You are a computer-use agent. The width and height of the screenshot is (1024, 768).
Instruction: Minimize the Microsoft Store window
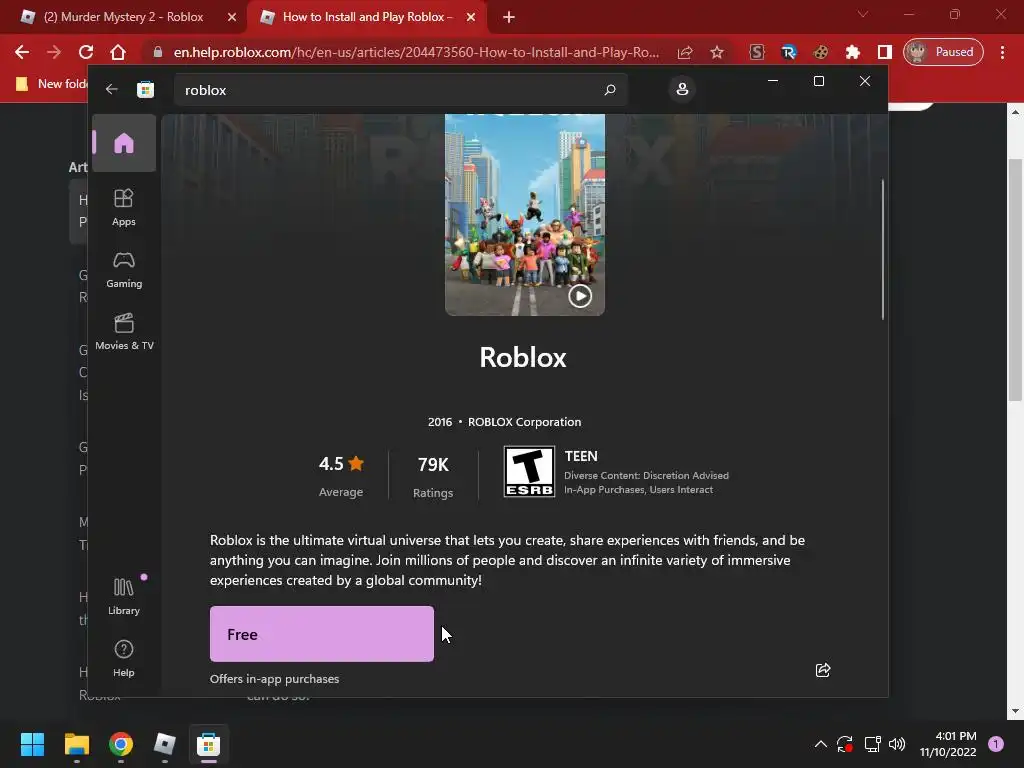773,81
